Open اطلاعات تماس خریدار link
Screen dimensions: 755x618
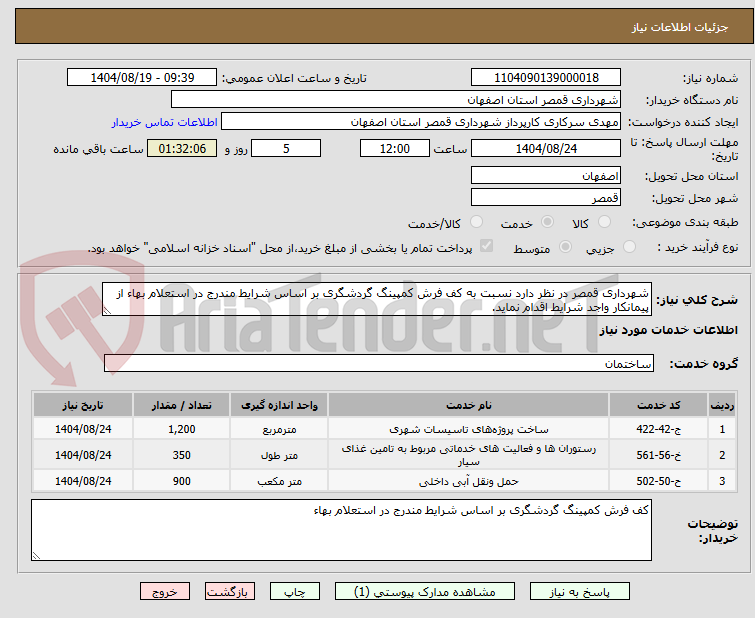click(x=165, y=122)
